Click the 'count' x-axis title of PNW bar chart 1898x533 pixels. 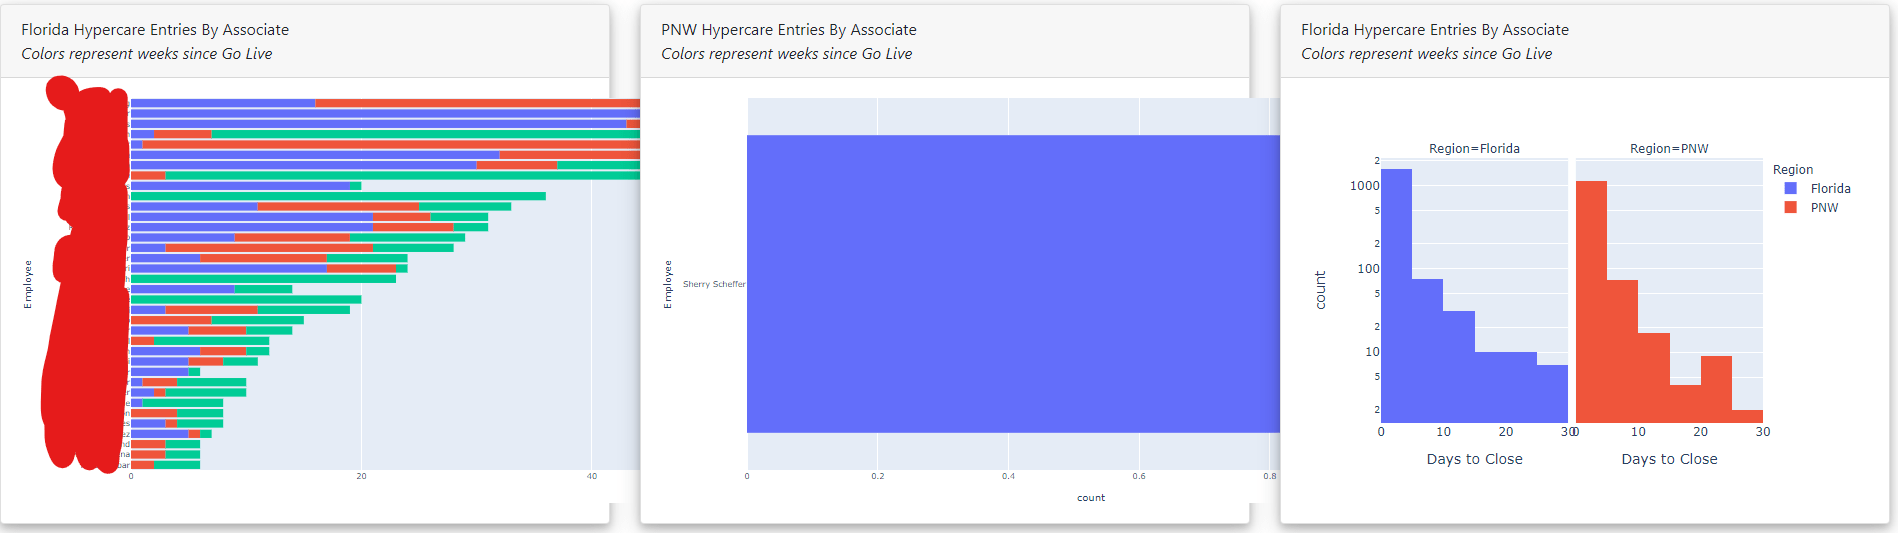point(1091,498)
